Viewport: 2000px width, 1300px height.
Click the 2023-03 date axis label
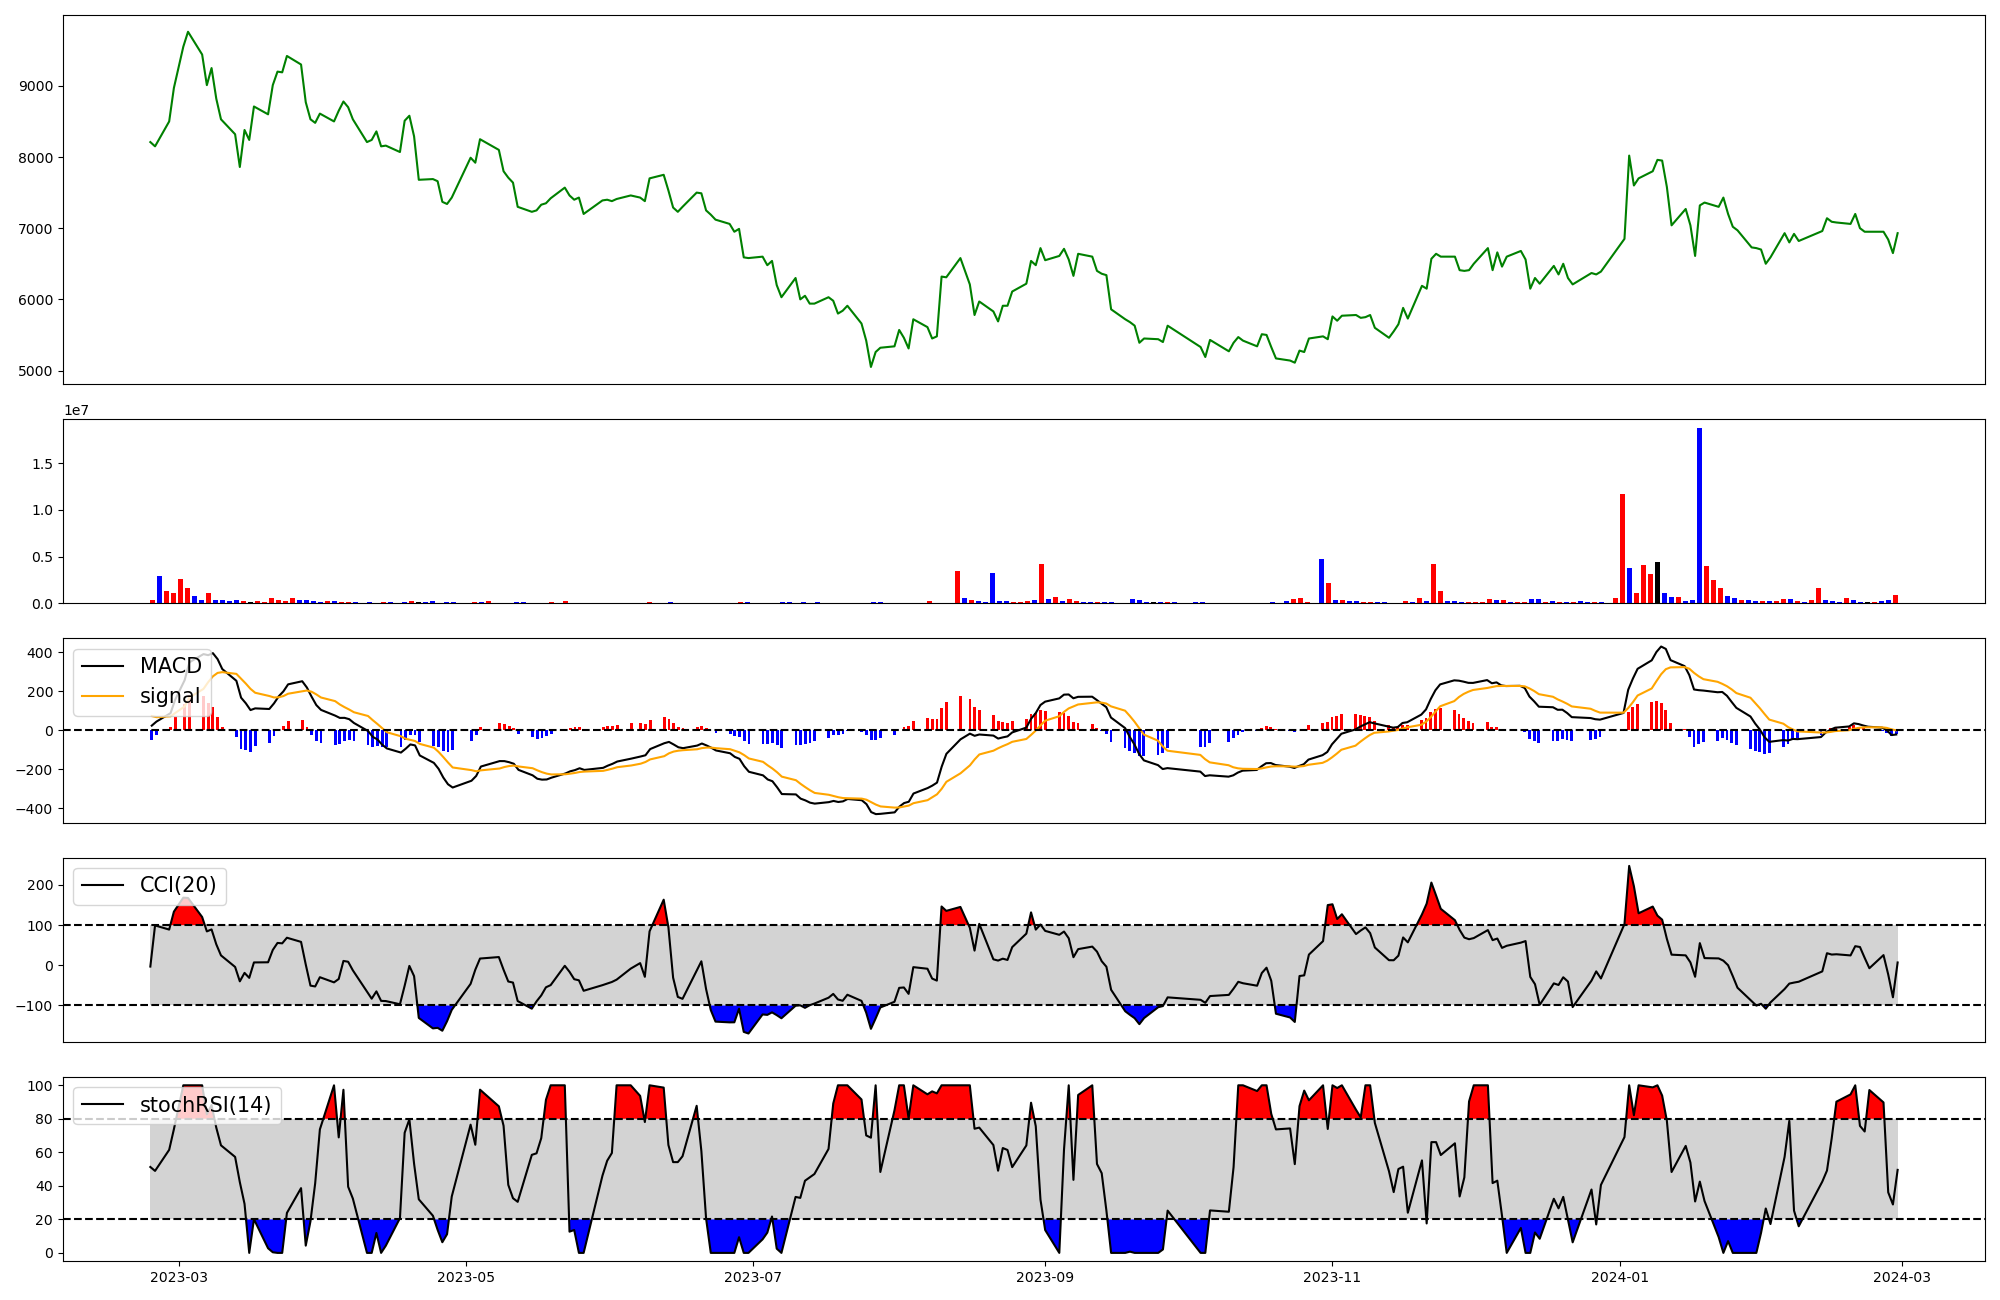coord(179,1277)
